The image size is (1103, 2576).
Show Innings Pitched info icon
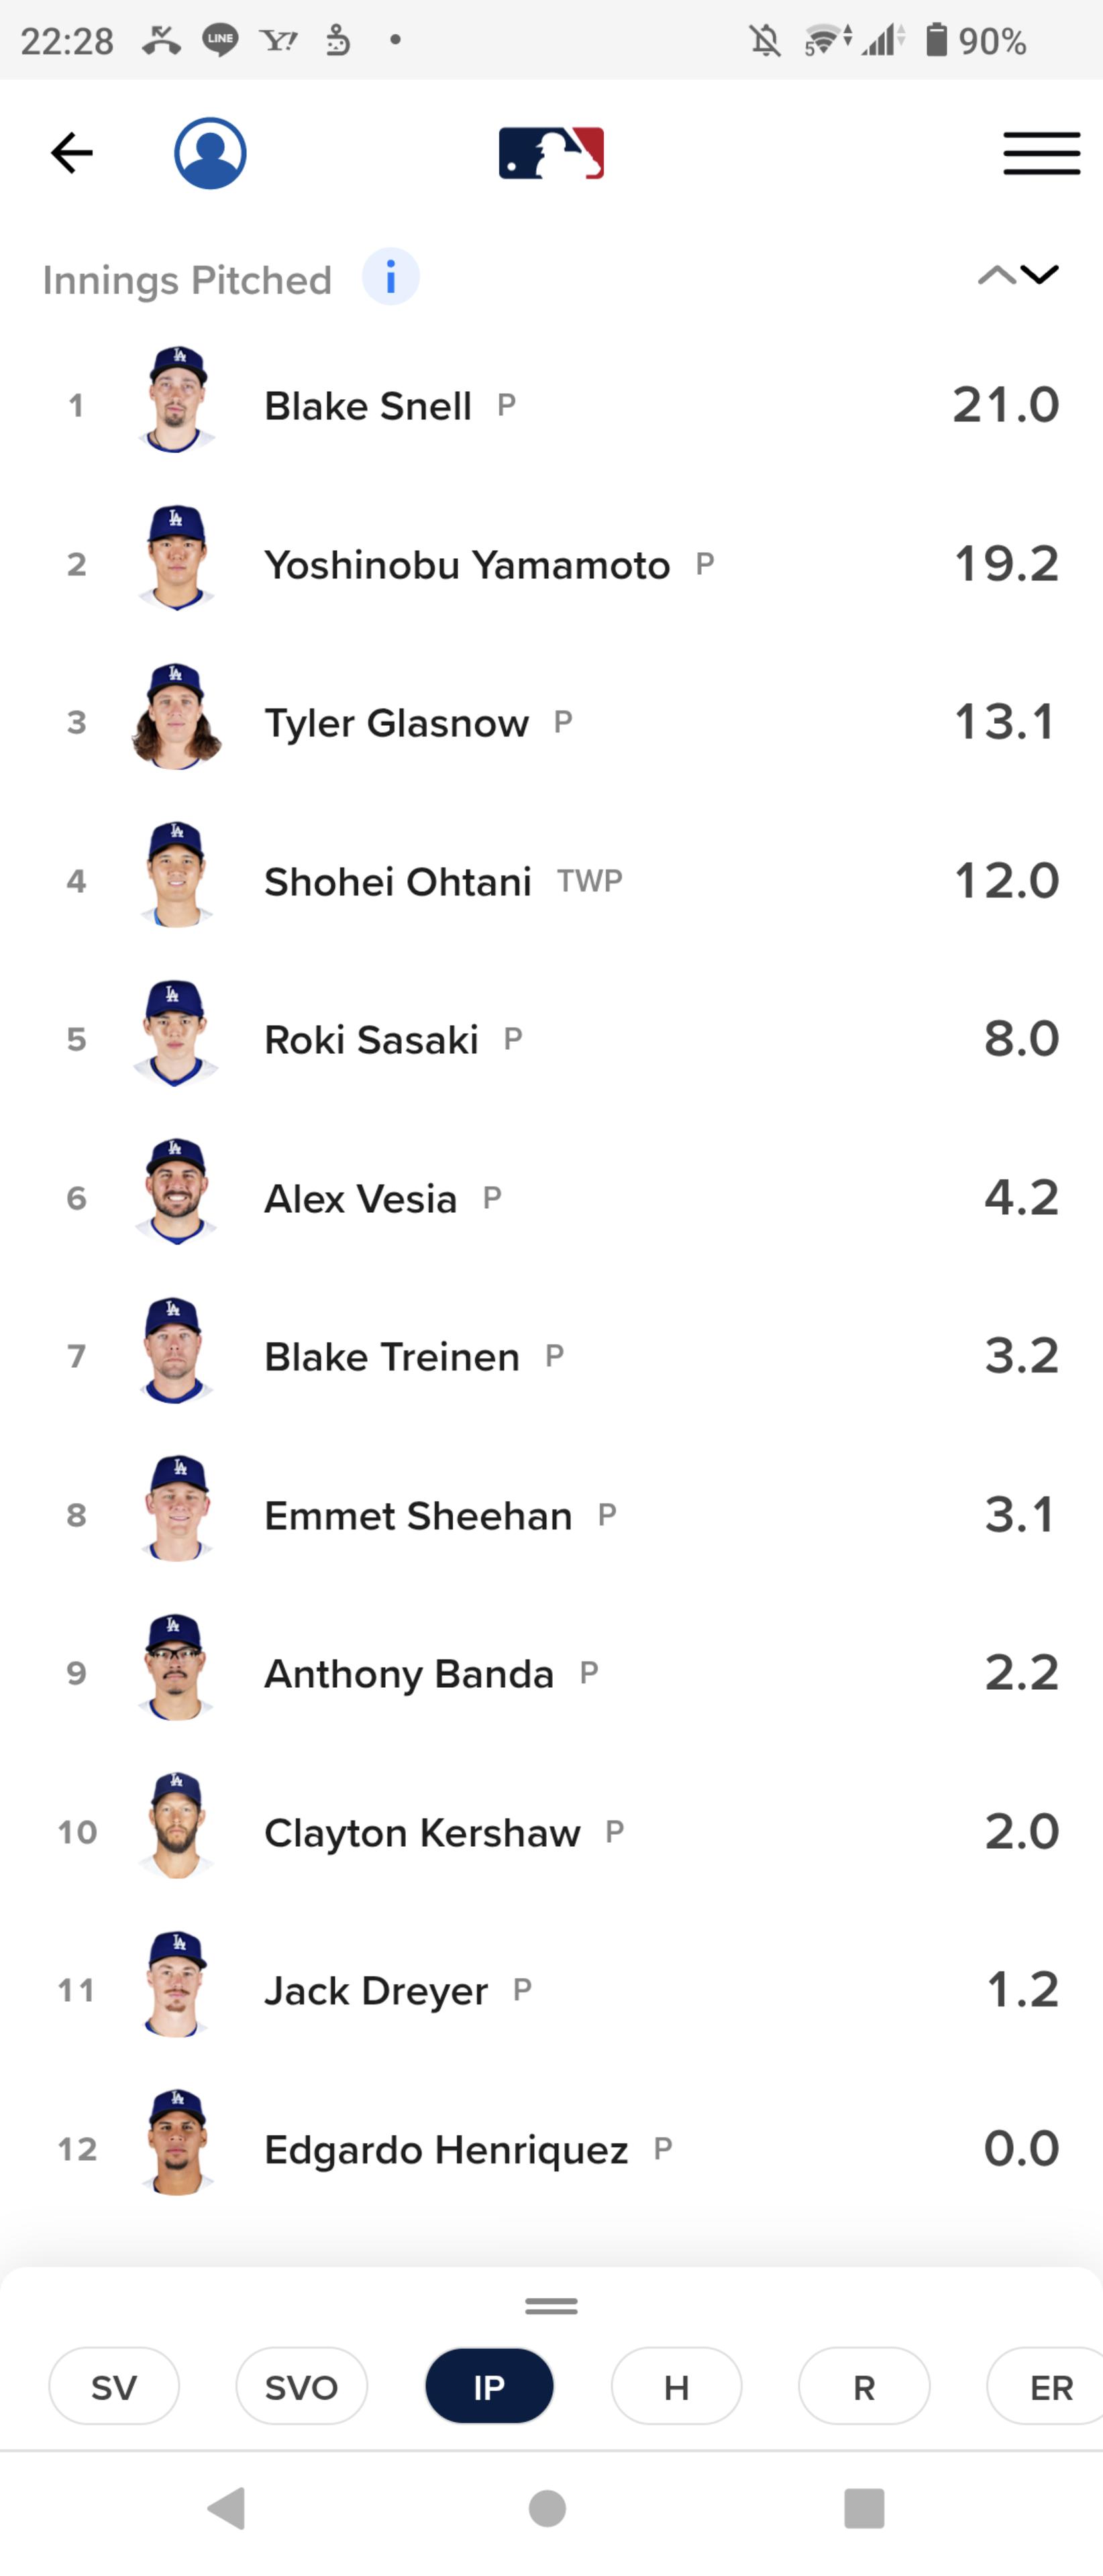[390, 277]
